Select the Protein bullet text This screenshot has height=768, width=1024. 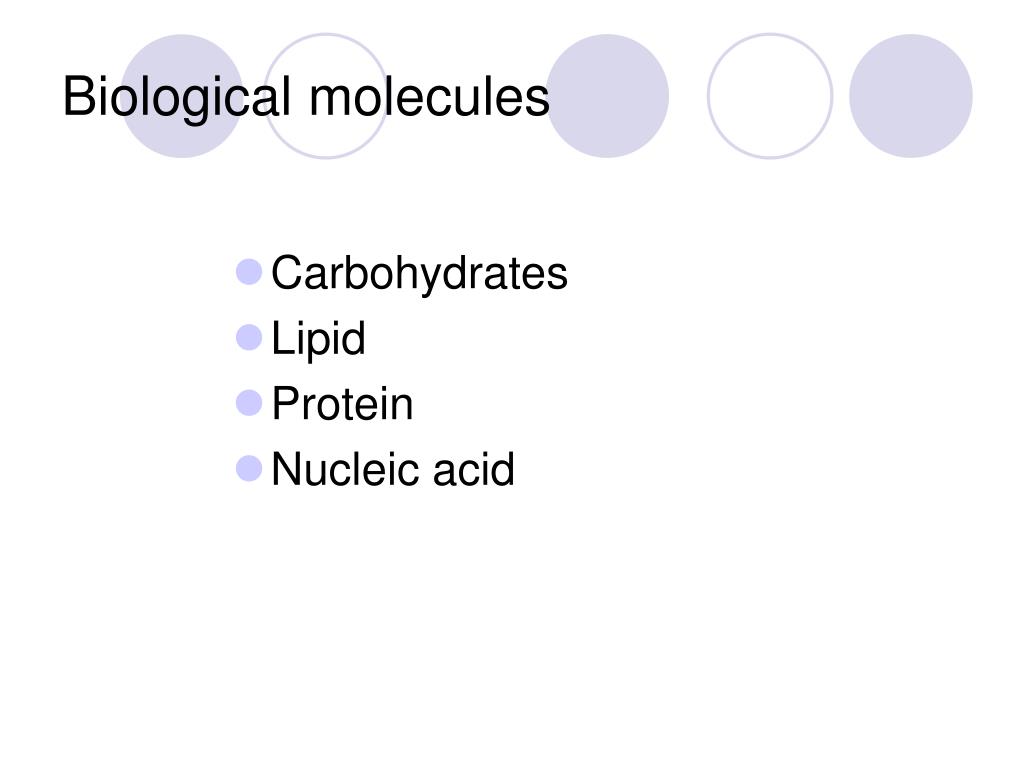pos(342,404)
